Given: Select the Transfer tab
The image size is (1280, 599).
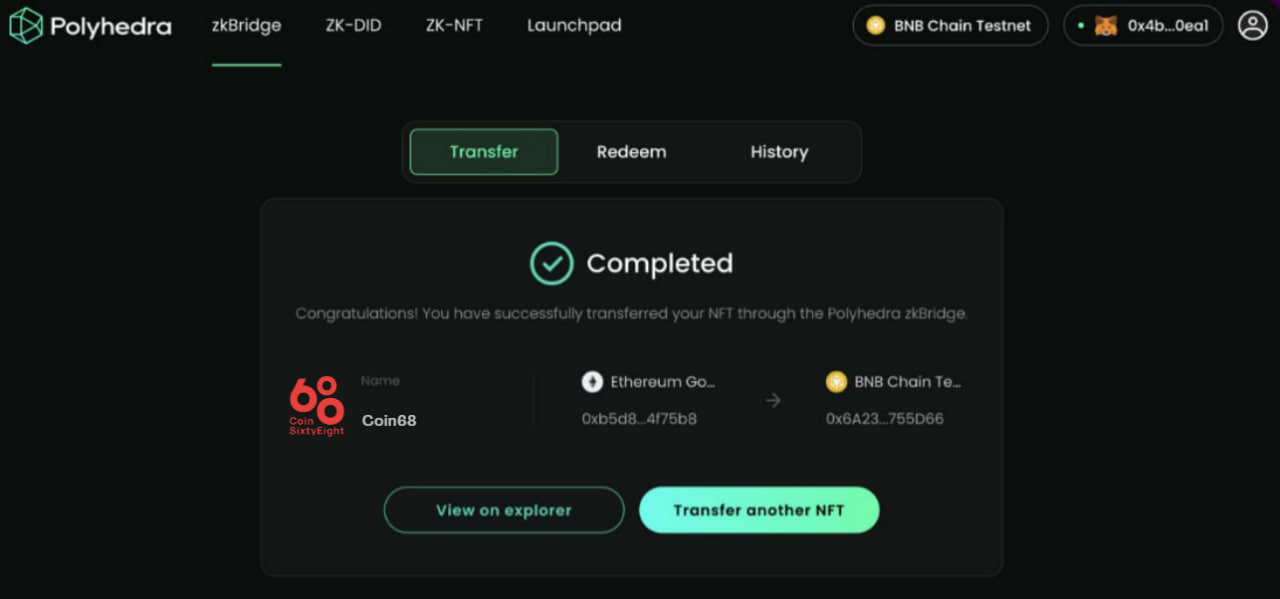Looking at the screenshot, I should [484, 152].
